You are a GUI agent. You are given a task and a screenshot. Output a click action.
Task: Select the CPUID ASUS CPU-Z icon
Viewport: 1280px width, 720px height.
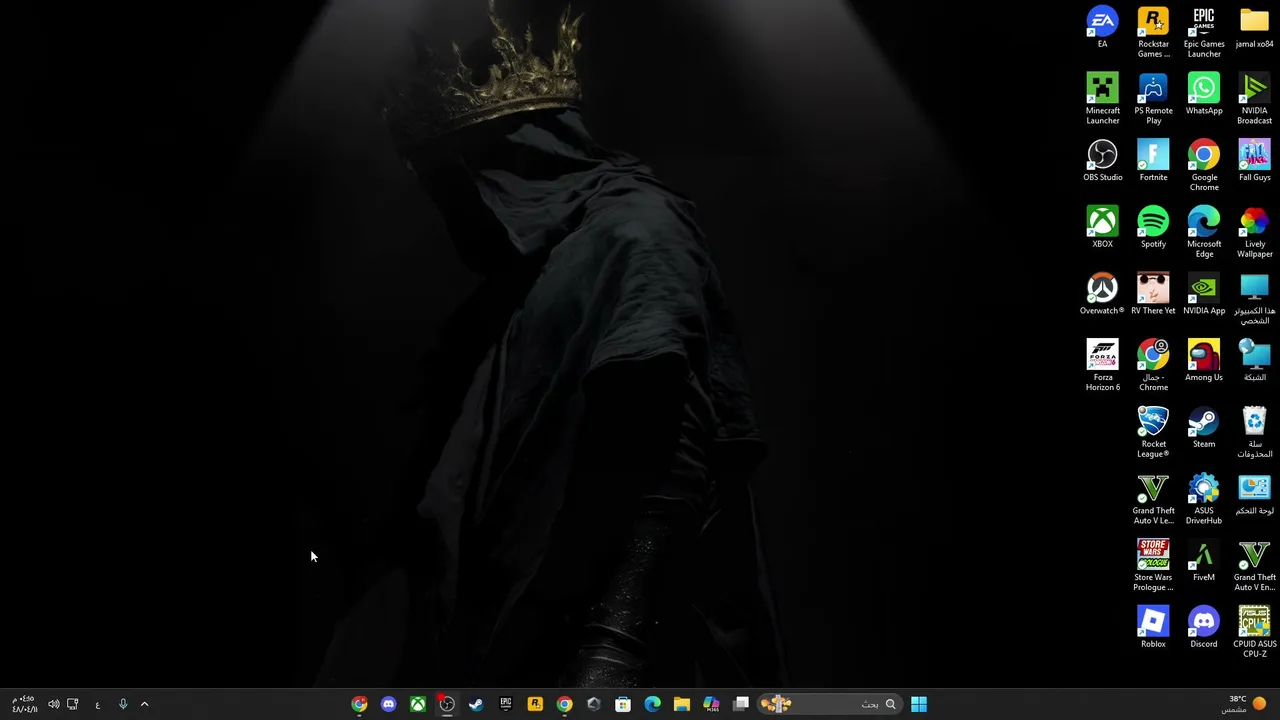coord(1254,632)
